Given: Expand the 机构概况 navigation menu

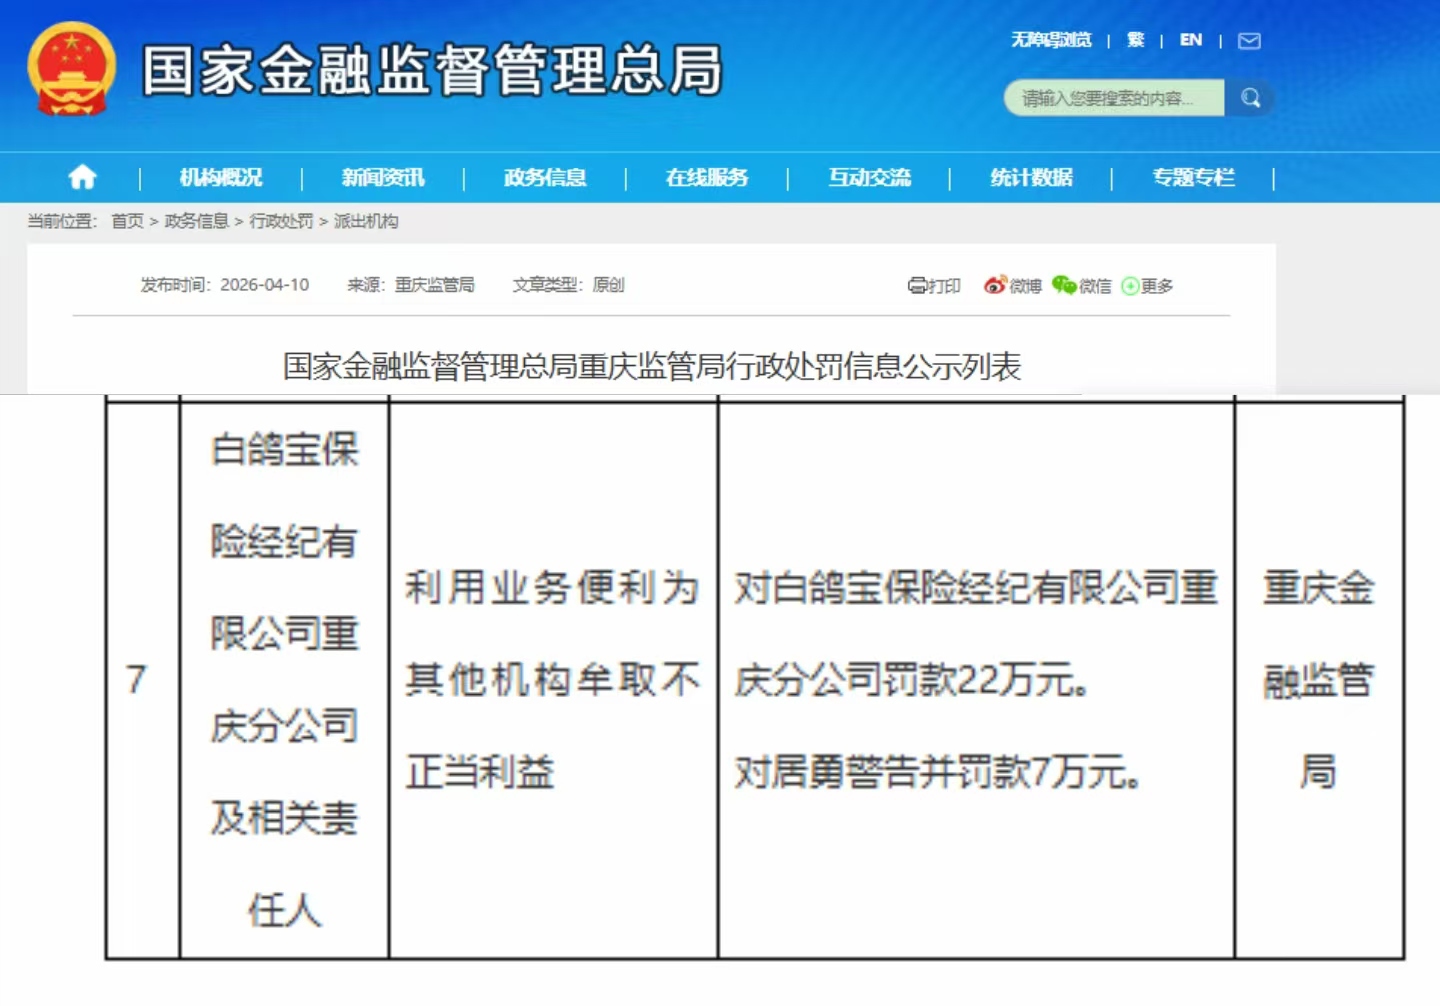Looking at the screenshot, I should [220, 177].
